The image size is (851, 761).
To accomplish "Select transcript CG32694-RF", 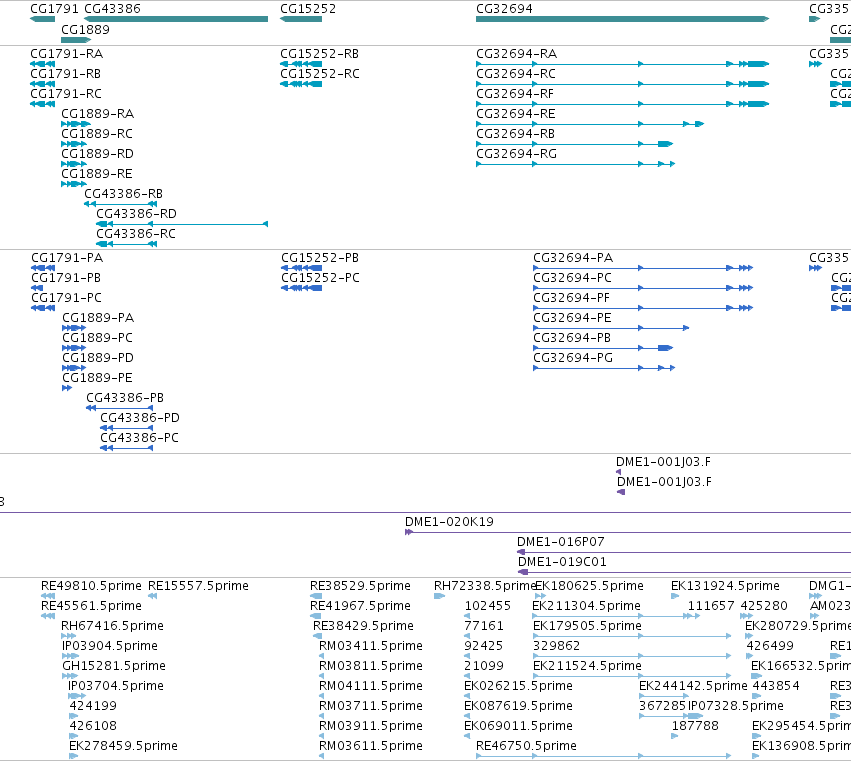I will (x=515, y=94).
